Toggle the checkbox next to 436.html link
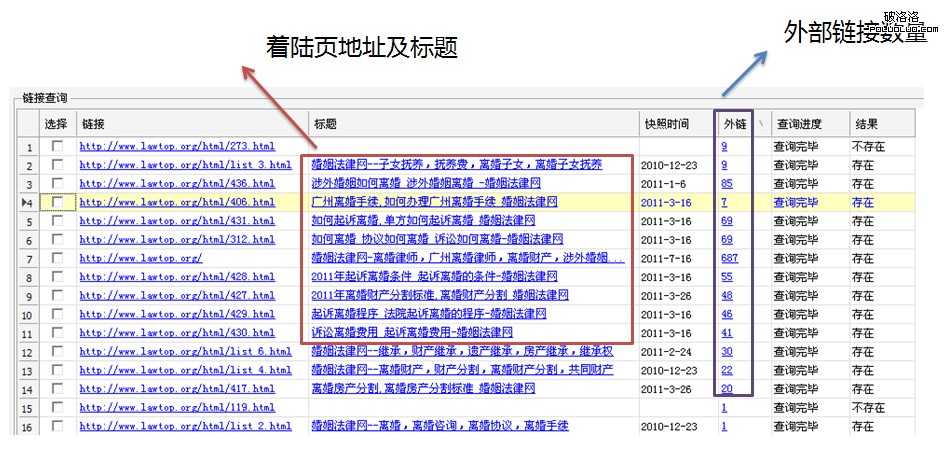Viewport: 949px width, 468px height. (57, 184)
